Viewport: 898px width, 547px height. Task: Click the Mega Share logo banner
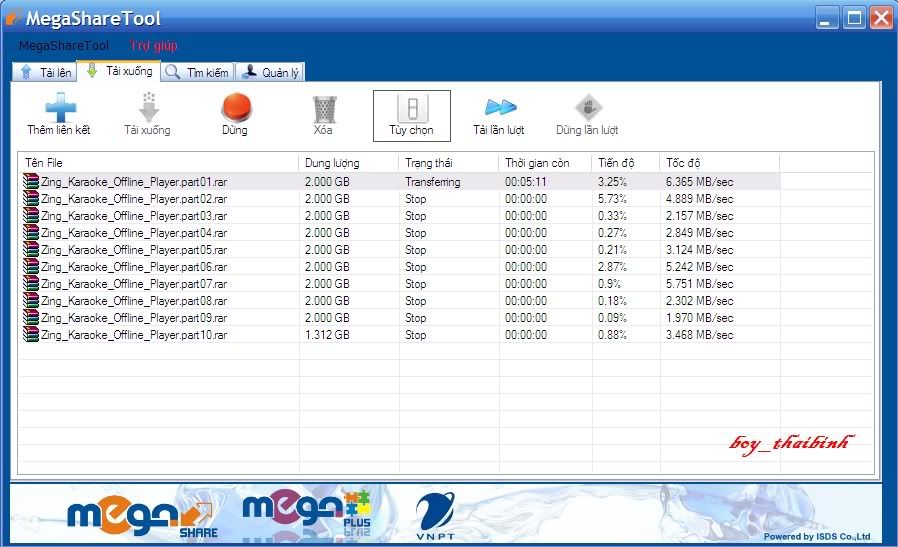[143, 518]
